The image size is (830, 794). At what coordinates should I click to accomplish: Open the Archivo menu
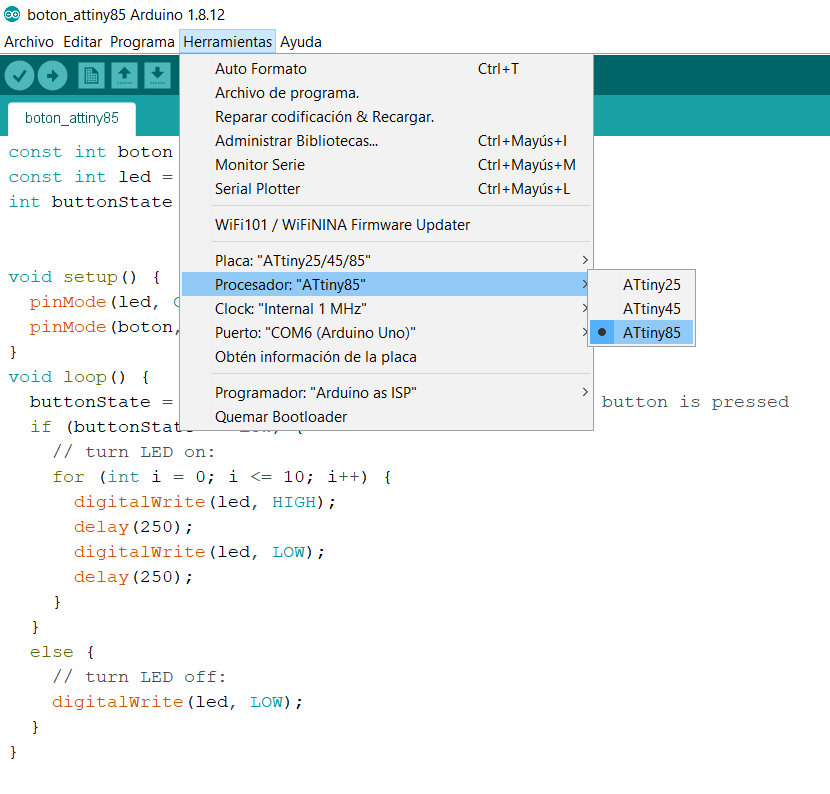[29, 42]
